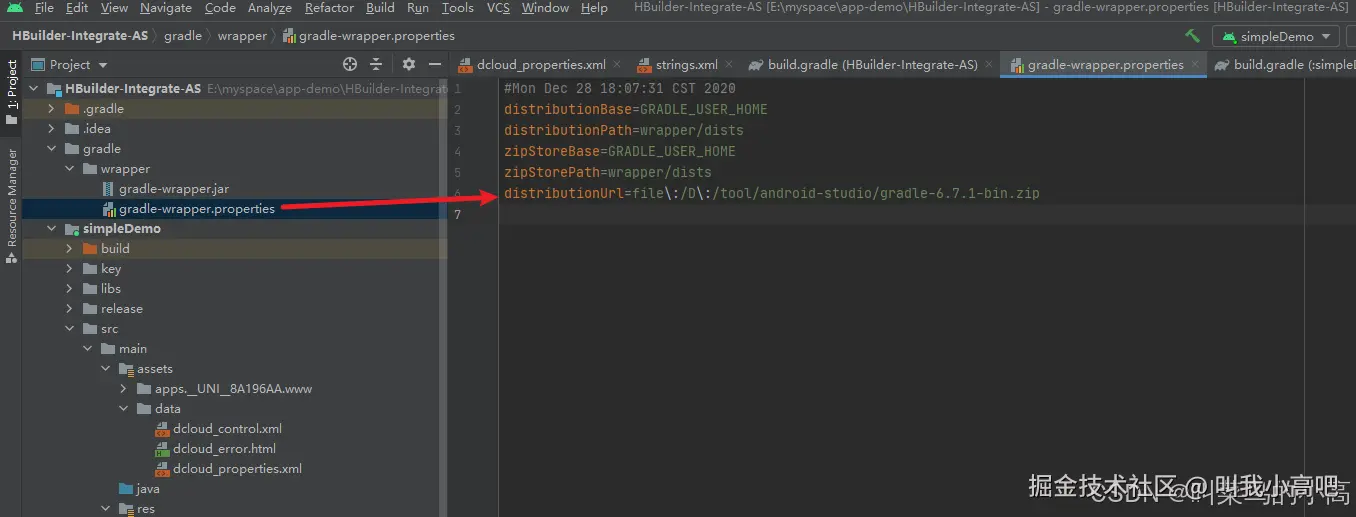This screenshot has width=1356, height=517.
Task: Click the Collapse All icon in Project panel
Action: 376,64
